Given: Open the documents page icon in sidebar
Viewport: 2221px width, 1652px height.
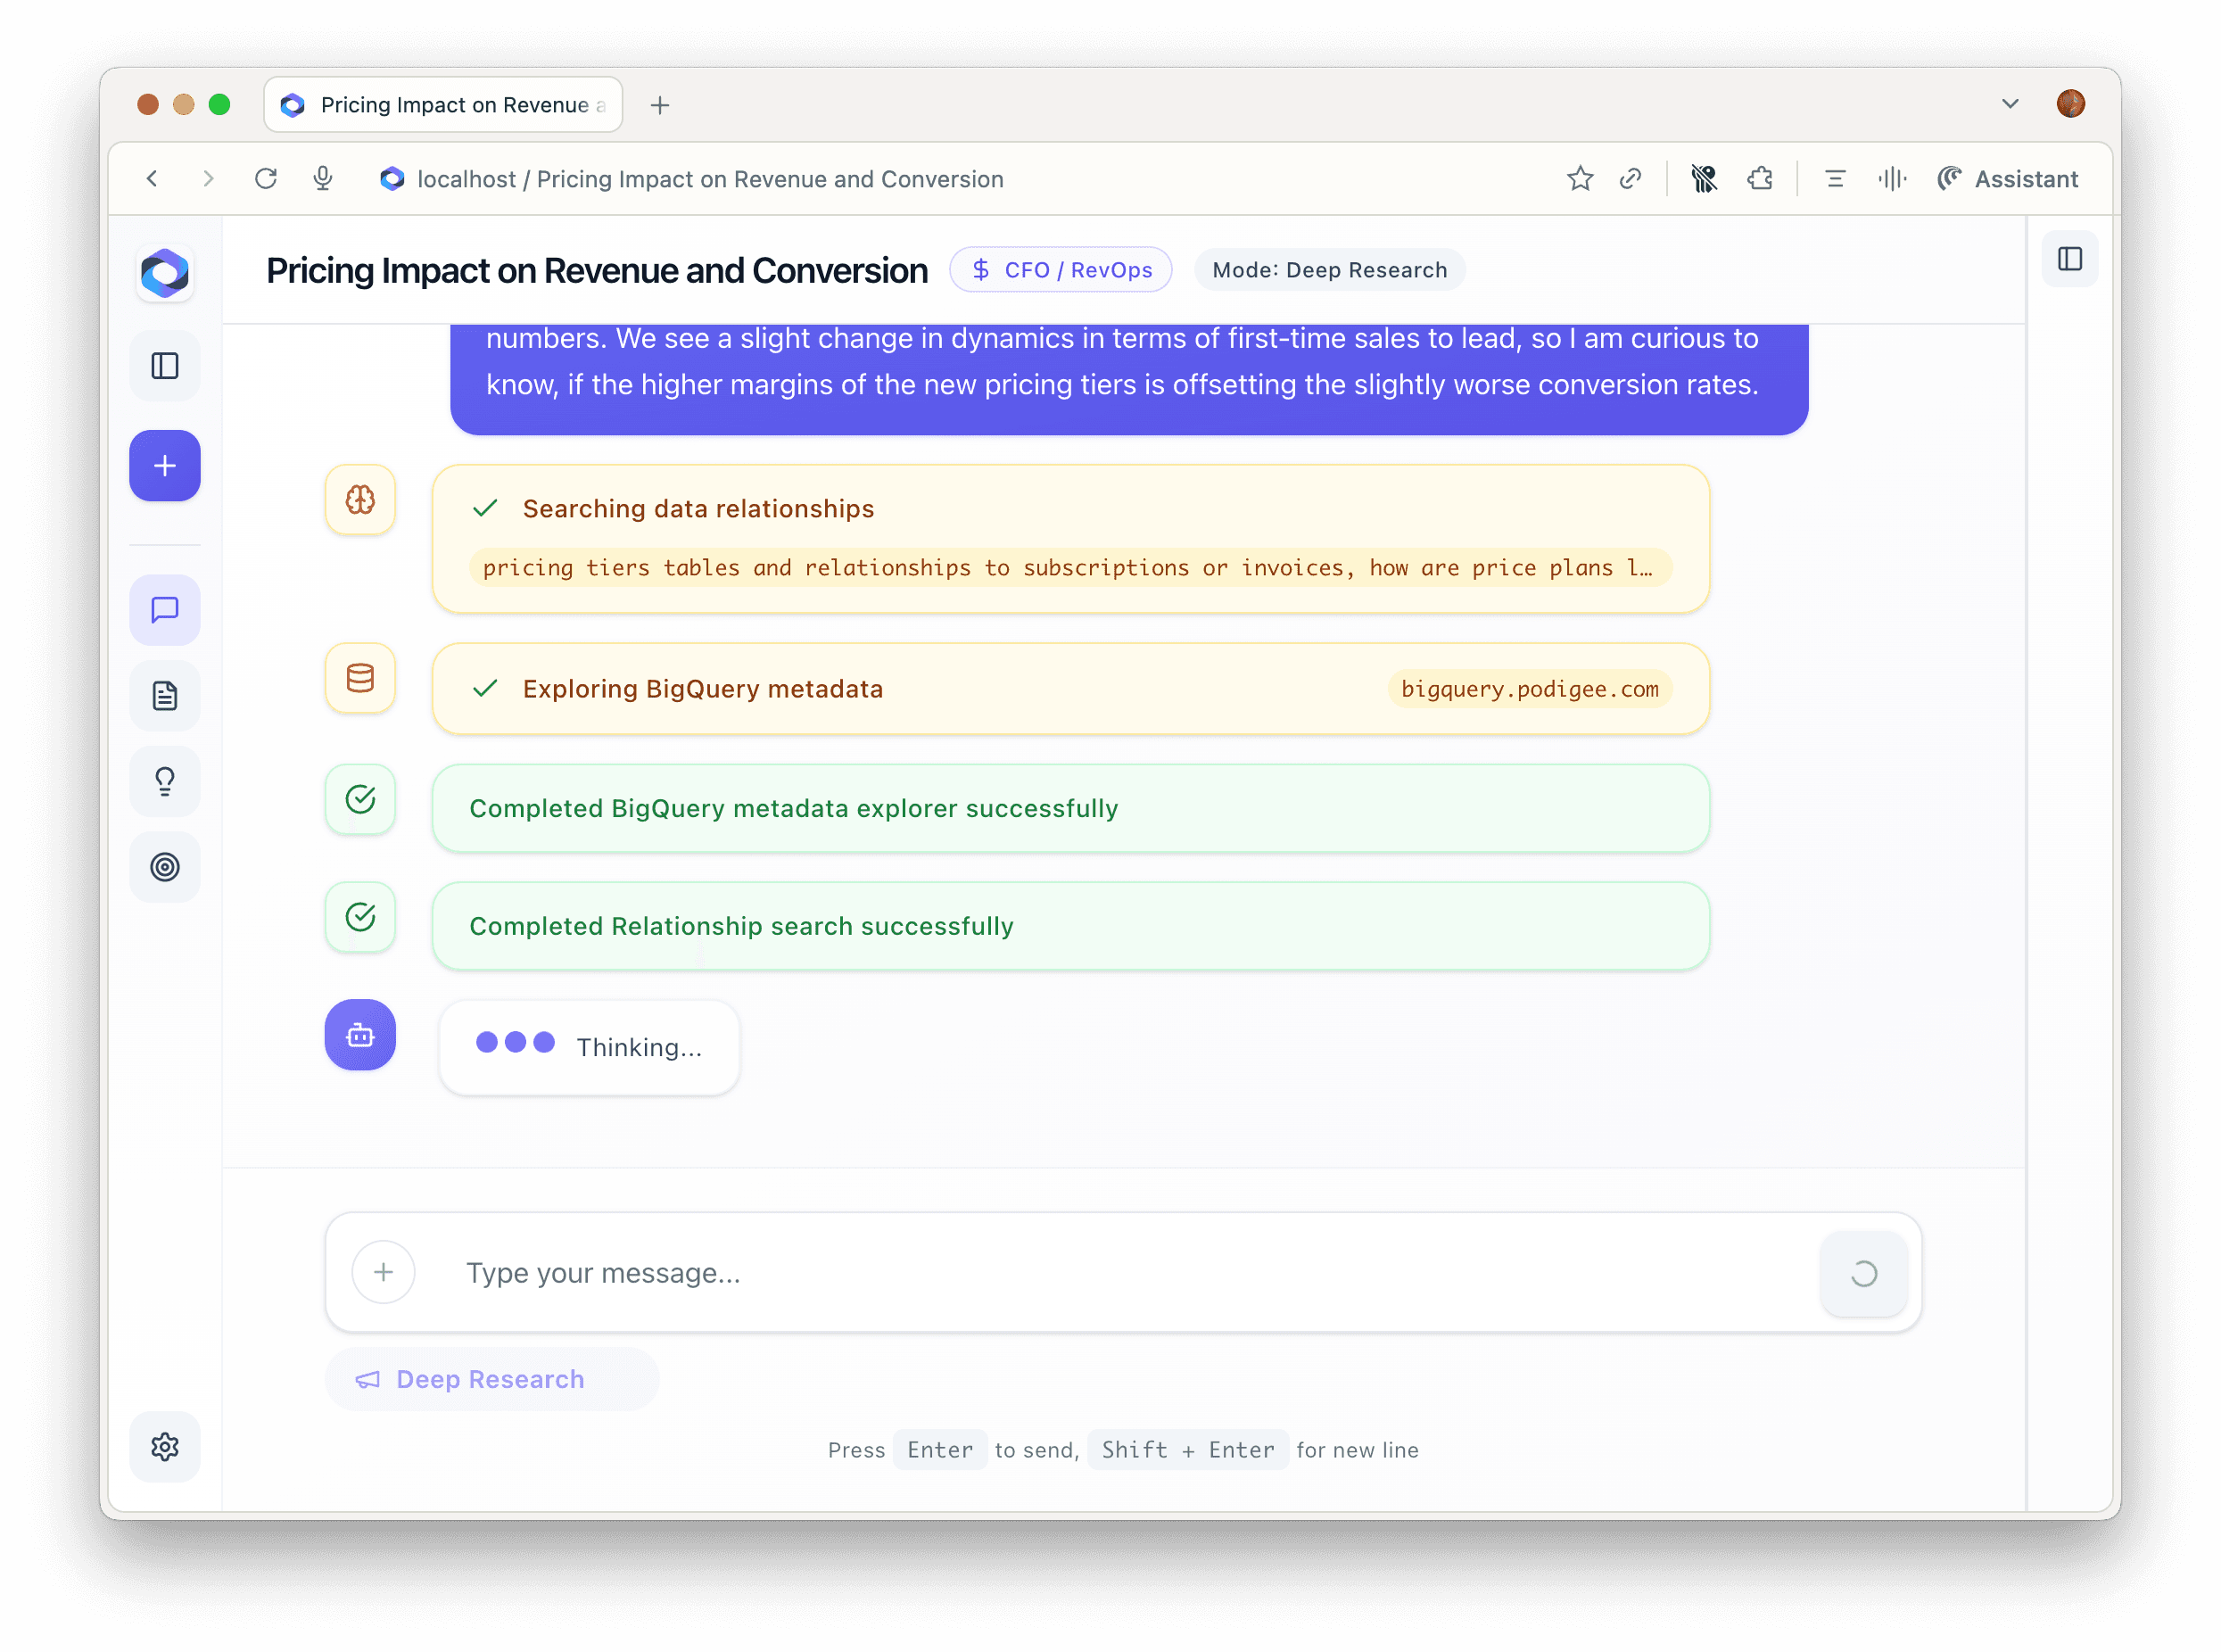Looking at the screenshot, I should 165,696.
